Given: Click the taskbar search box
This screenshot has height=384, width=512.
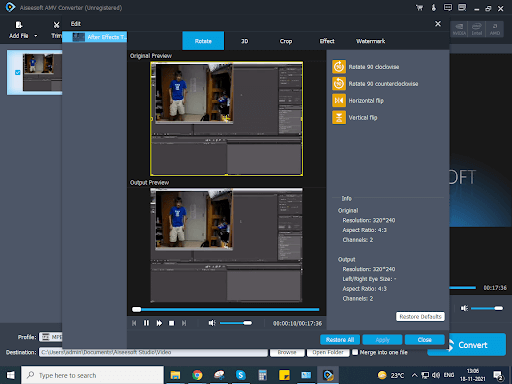Looking at the screenshot, I should pos(92,375).
